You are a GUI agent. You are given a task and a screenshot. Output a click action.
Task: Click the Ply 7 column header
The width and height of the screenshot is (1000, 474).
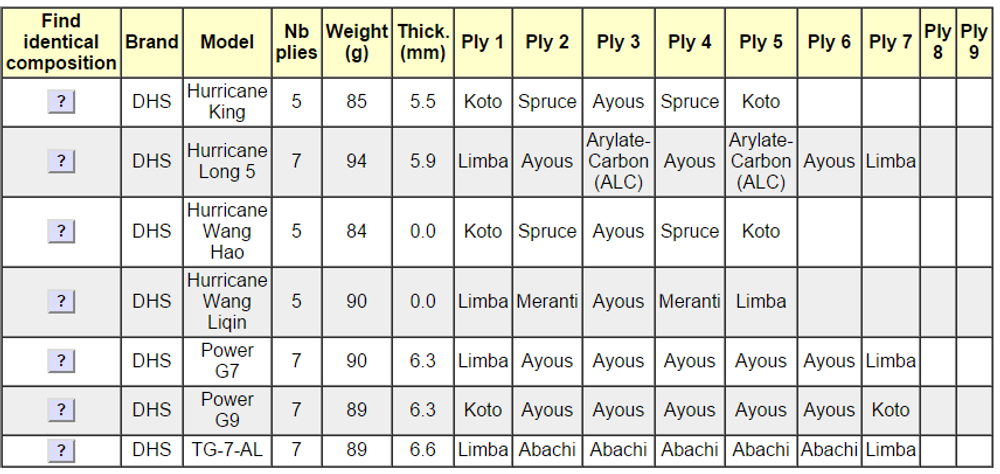point(890,42)
